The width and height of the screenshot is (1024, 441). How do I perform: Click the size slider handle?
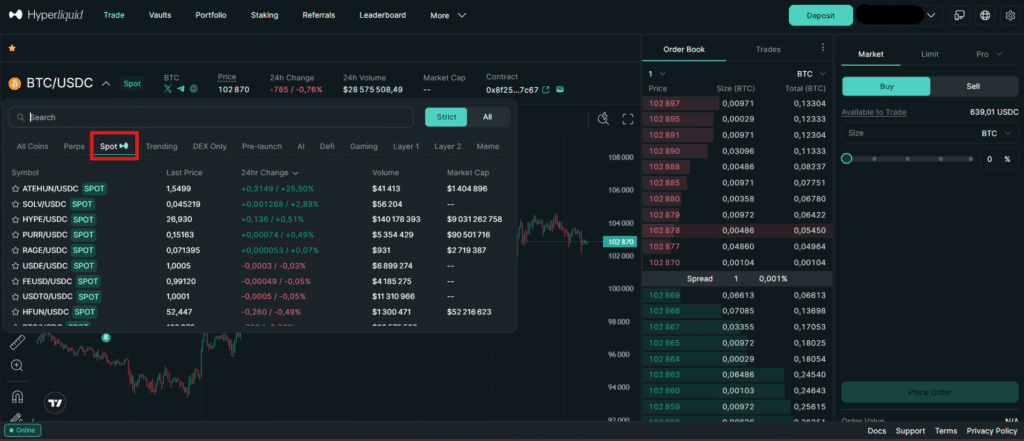click(x=846, y=159)
